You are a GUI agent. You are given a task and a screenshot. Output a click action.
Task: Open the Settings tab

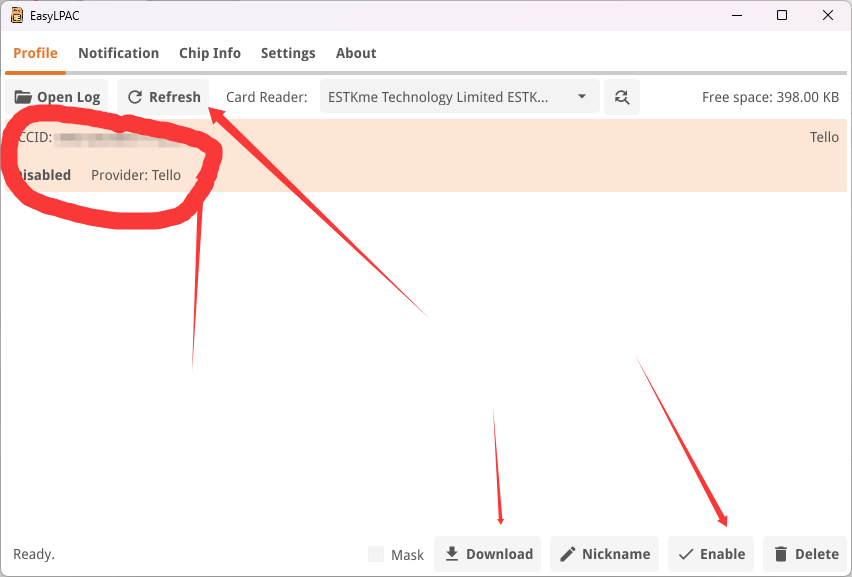point(288,53)
